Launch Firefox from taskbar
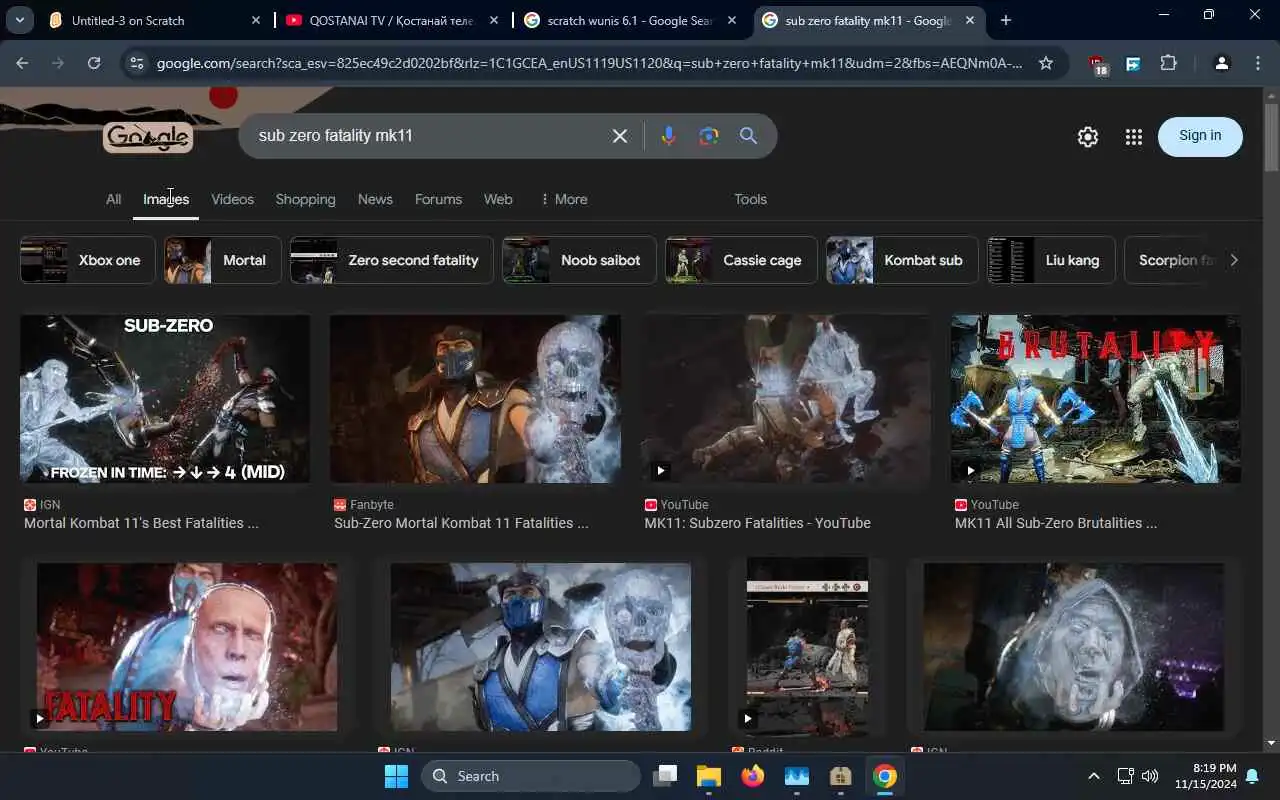Screen dimensions: 1280x800 pyautogui.click(x=753, y=776)
